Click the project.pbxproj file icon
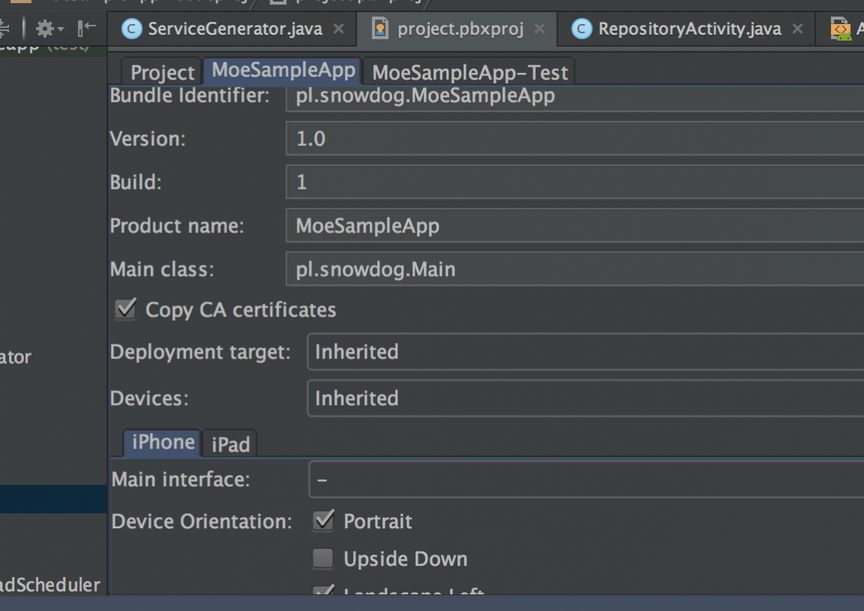864x611 pixels. click(380, 28)
